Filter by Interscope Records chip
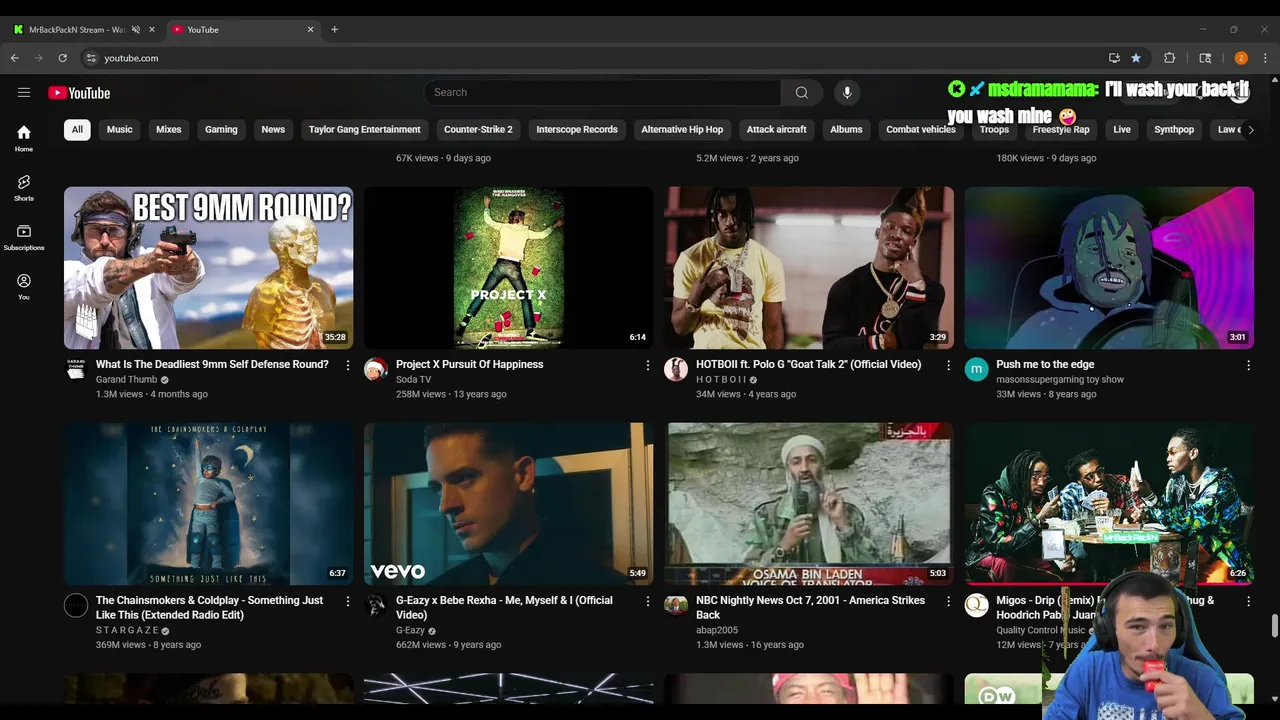1280x720 pixels. point(577,129)
